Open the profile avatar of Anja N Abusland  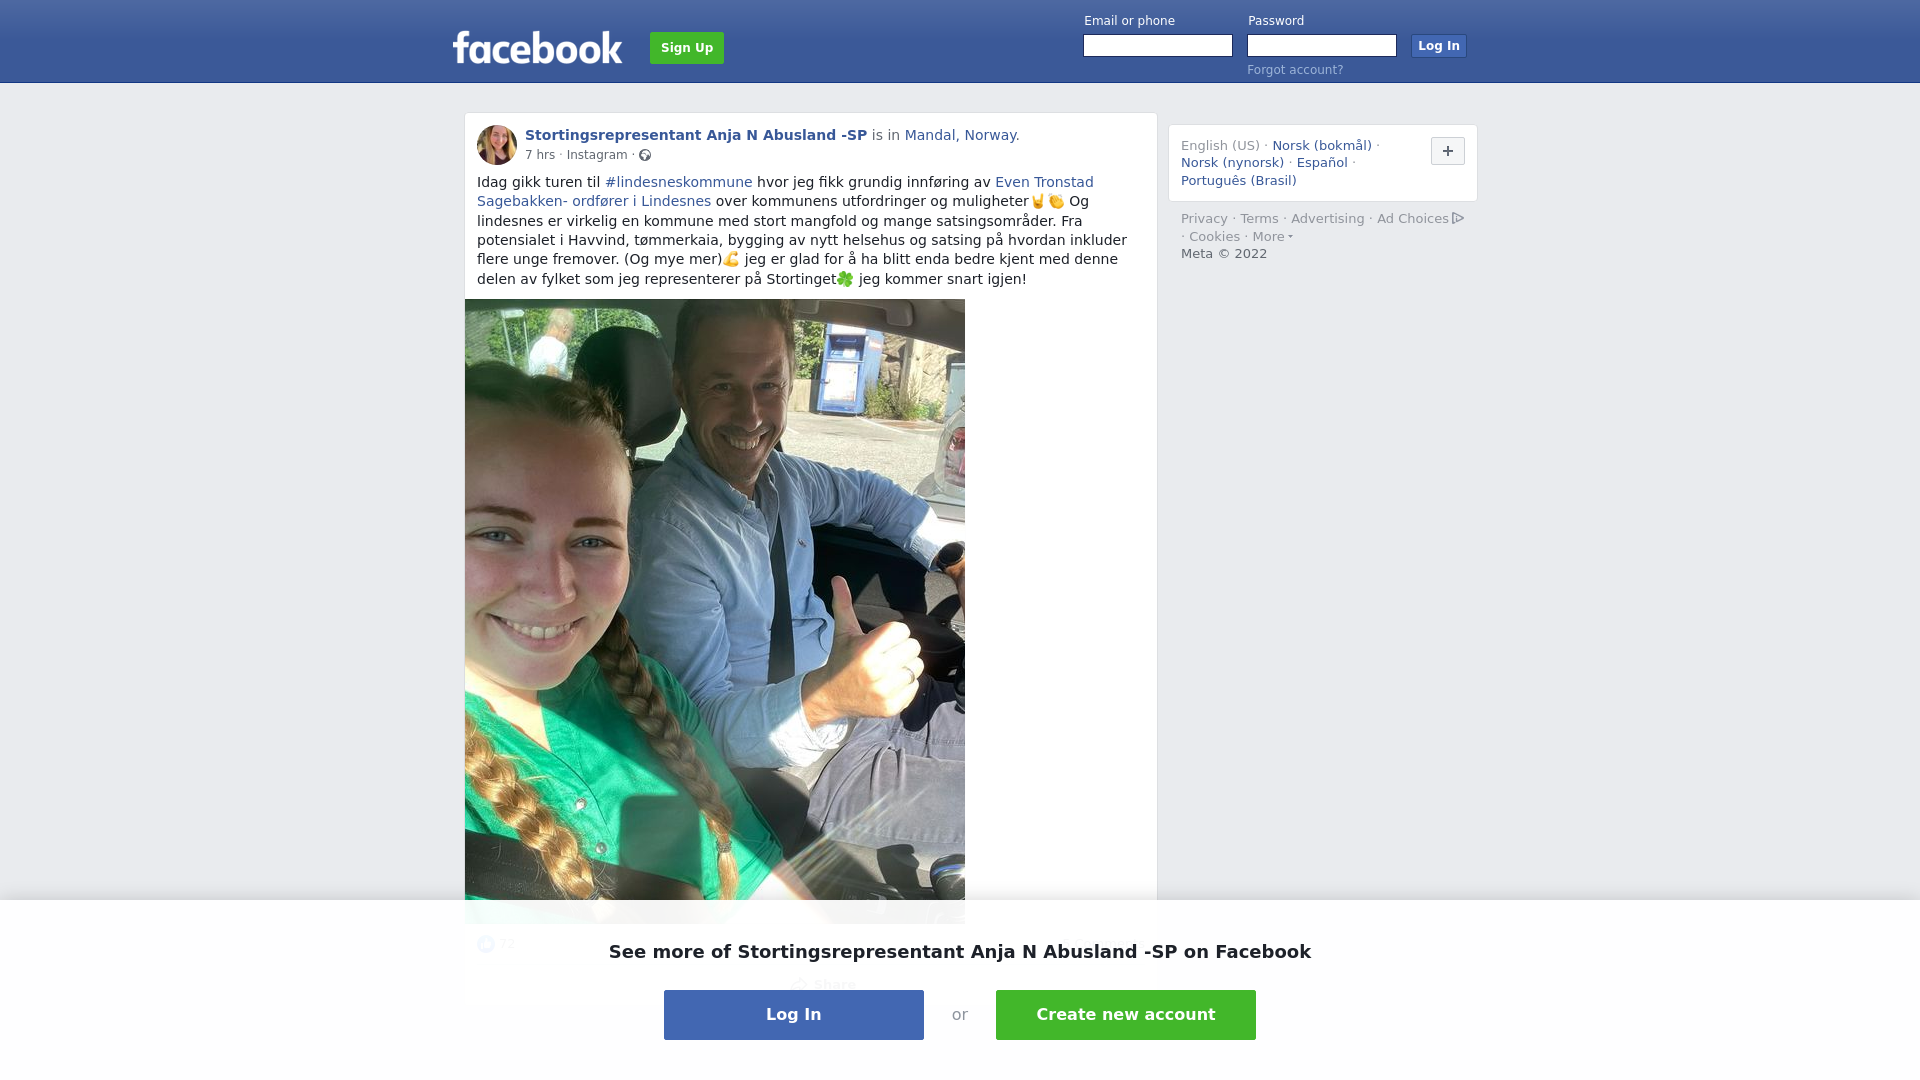[497, 145]
